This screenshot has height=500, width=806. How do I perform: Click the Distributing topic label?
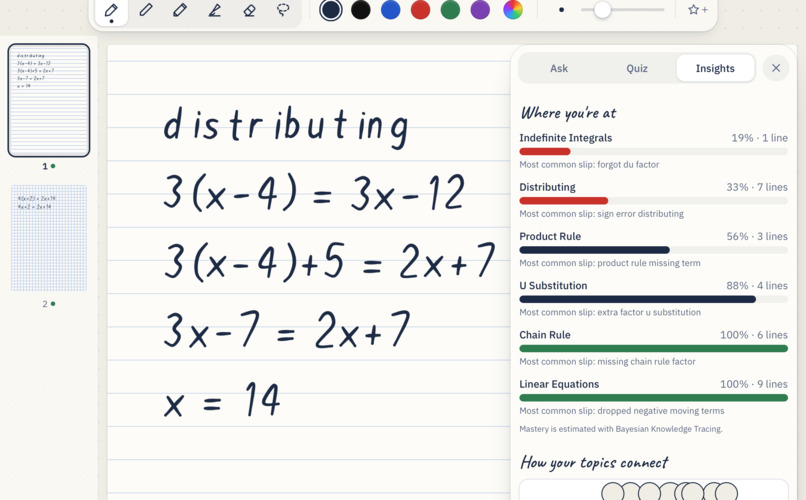click(x=547, y=187)
